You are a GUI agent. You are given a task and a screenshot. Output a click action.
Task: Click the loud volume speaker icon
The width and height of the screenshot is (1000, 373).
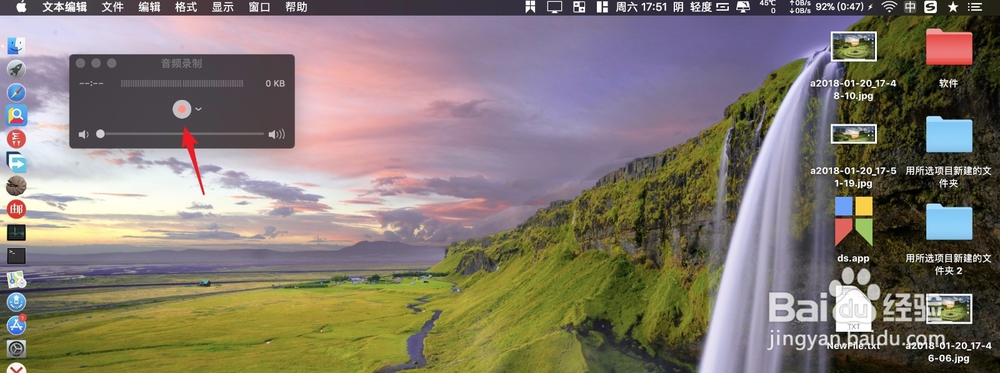(x=277, y=134)
